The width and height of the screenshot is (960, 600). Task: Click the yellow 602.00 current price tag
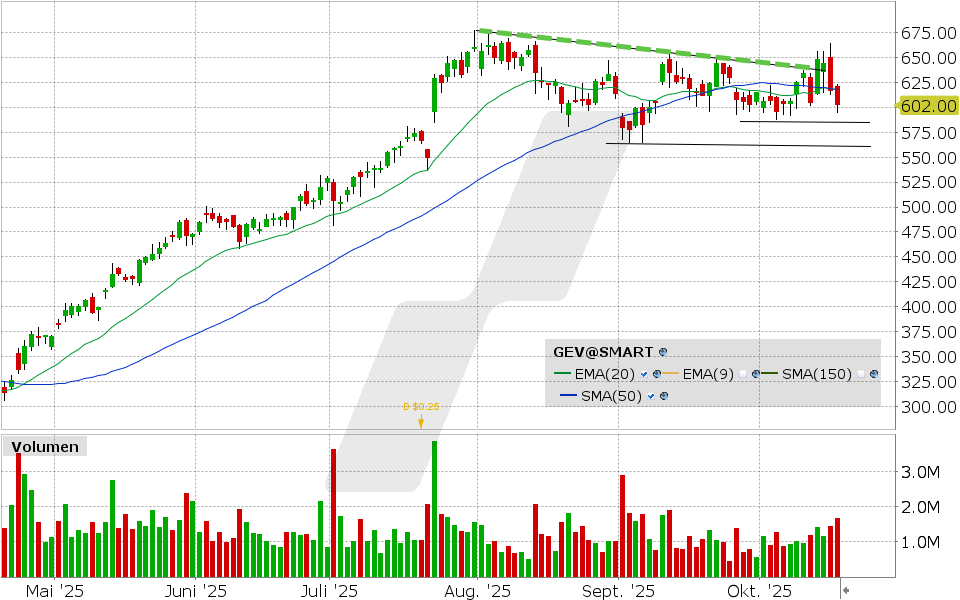930,106
